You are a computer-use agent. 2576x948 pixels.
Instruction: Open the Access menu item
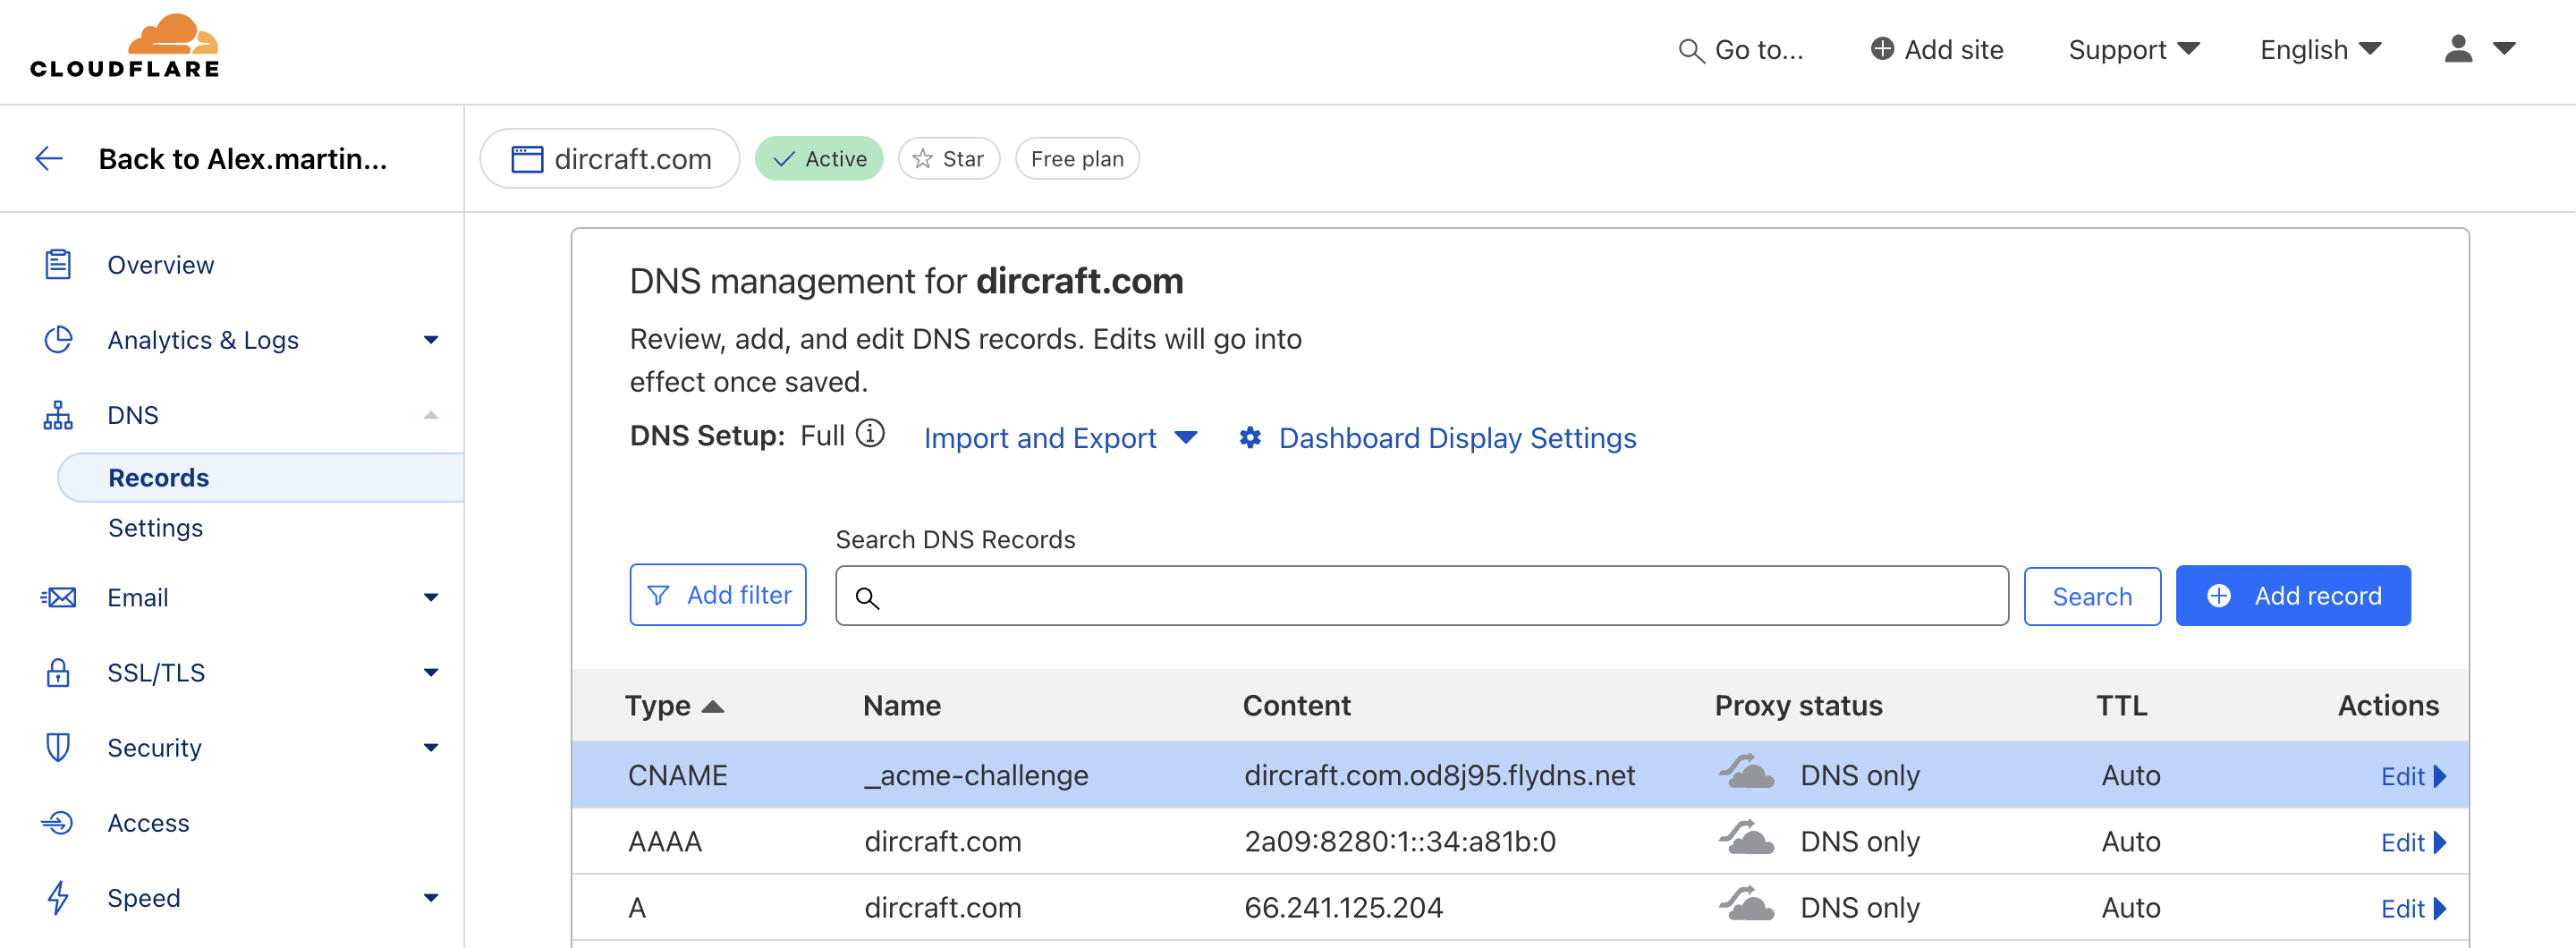pyautogui.click(x=148, y=822)
